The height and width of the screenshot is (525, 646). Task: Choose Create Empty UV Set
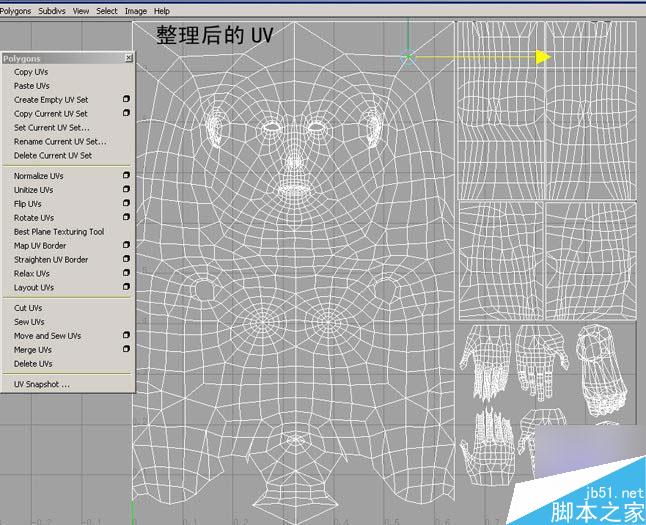(51, 100)
